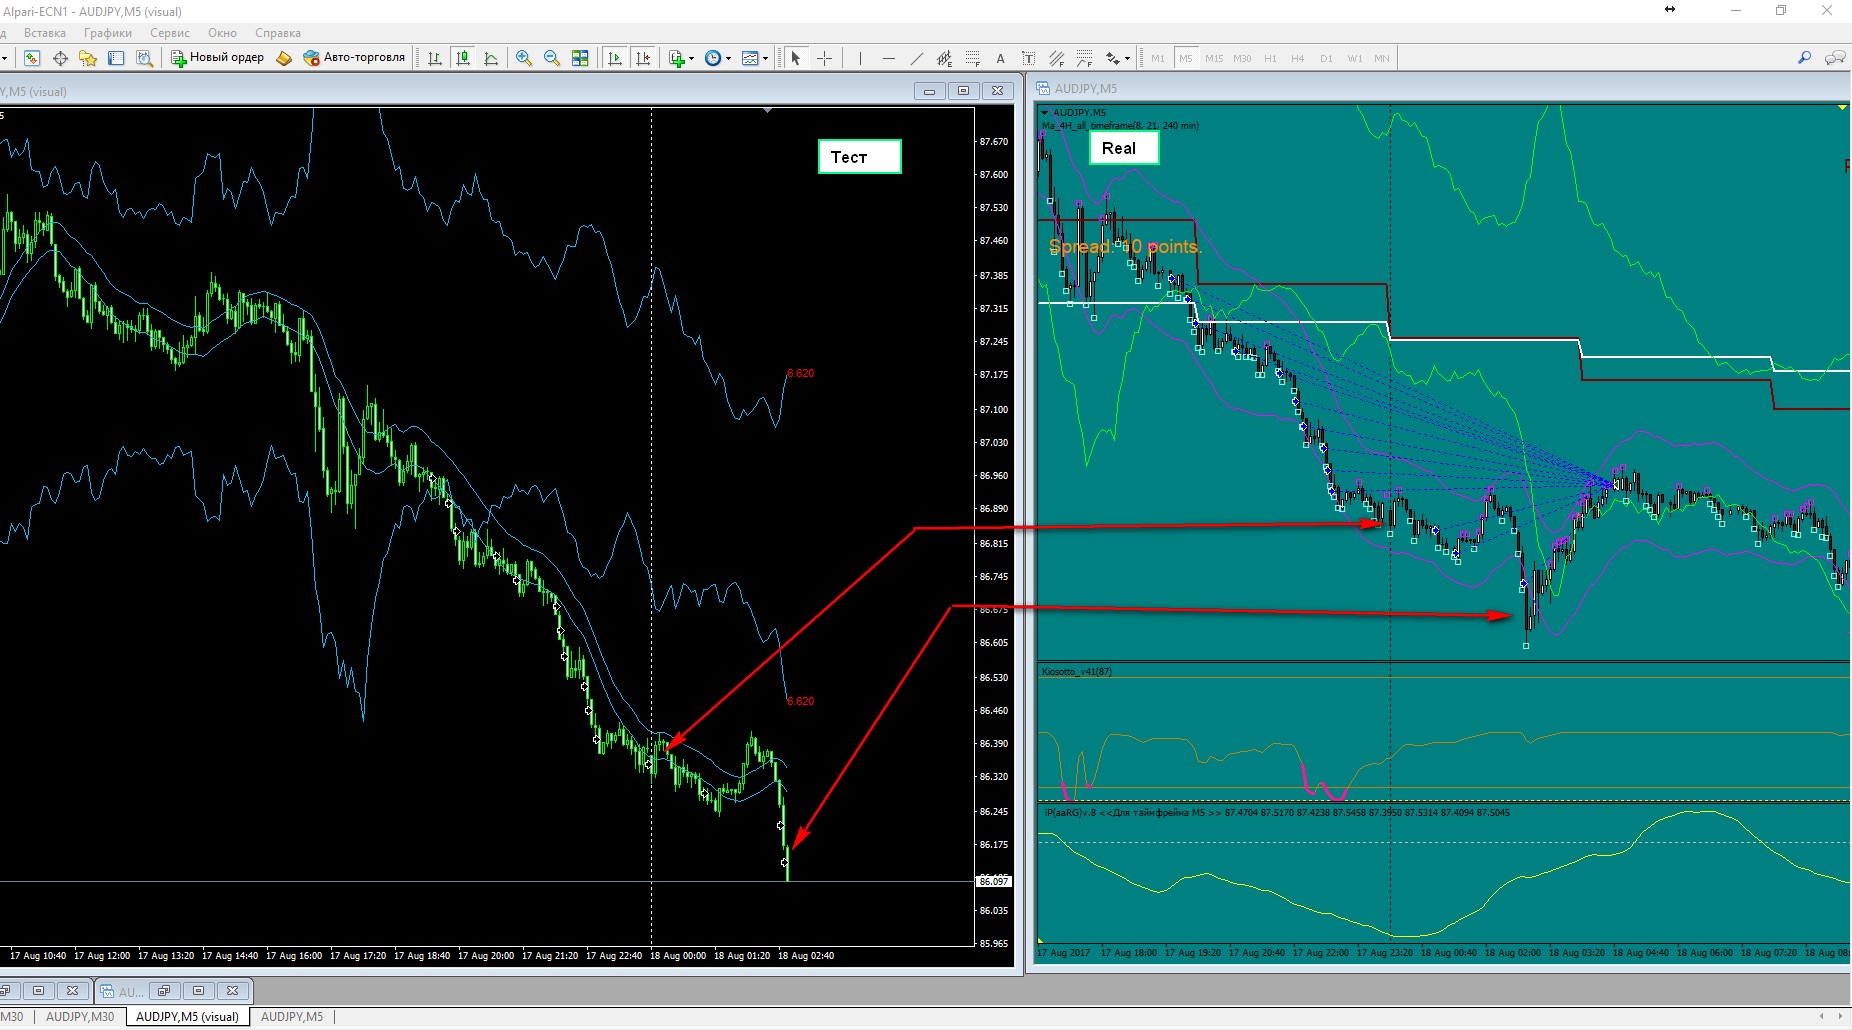
Task: Open the Сервис menu
Action: (170, 33)
